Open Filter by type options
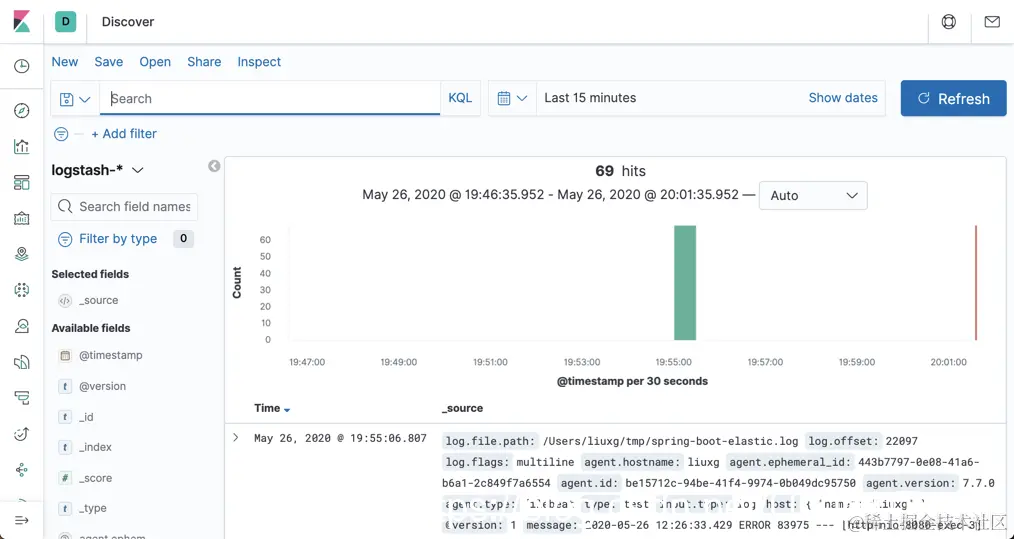 point(118,239)
